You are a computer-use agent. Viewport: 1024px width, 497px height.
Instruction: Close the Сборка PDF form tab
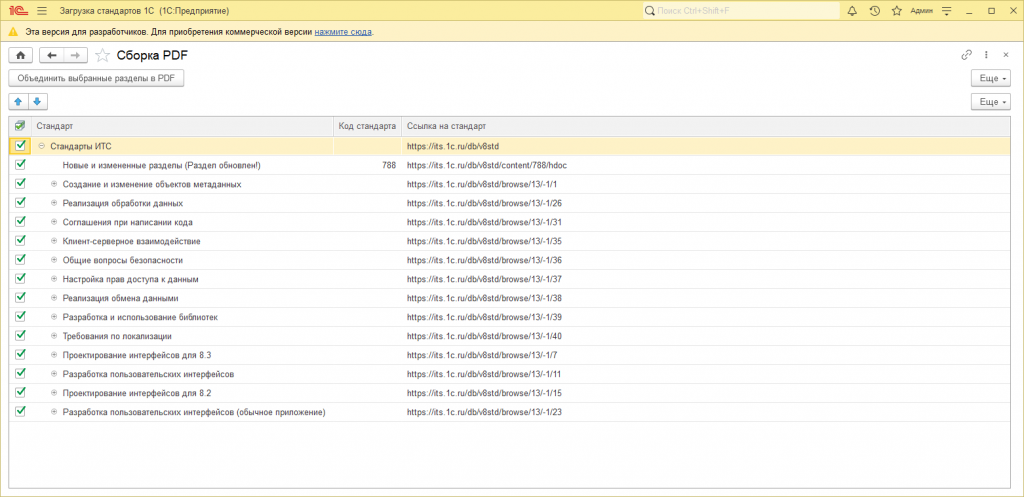[x=1006, y=55]
